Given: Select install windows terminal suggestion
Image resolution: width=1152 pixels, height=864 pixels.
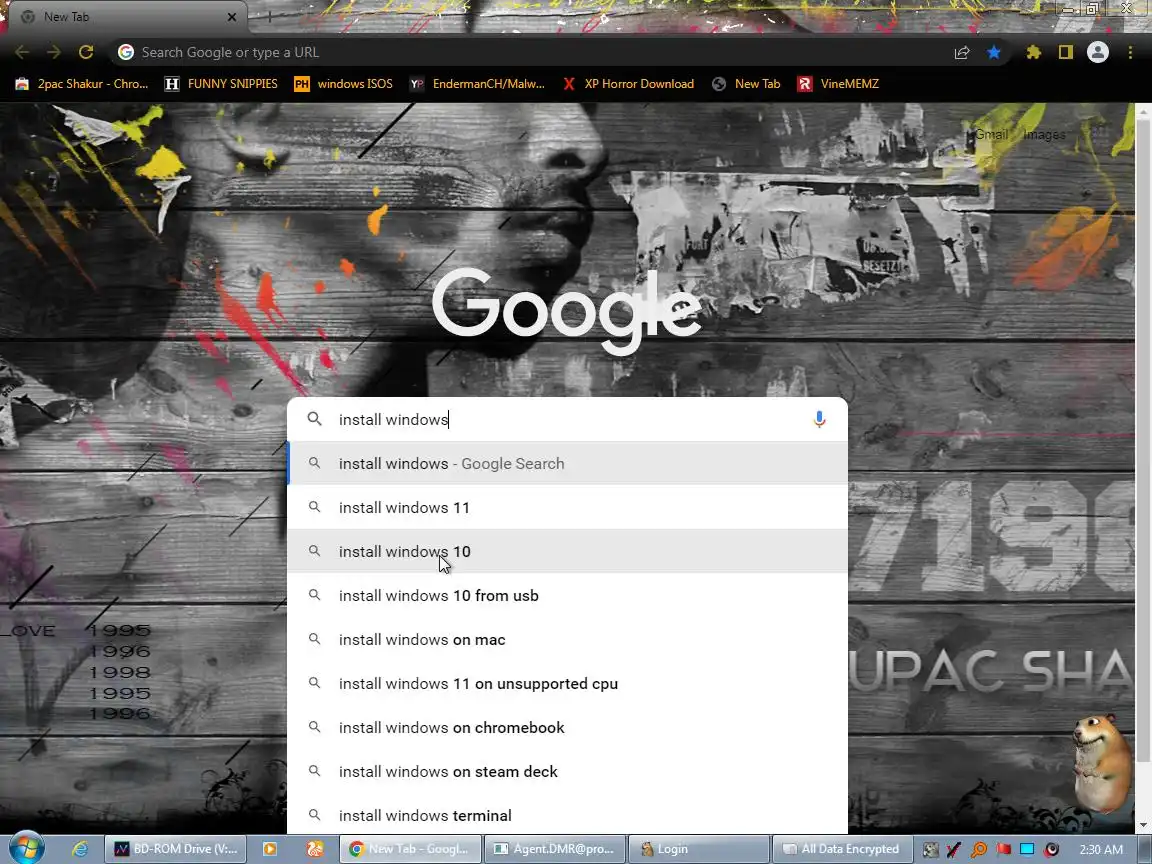Looking at the screenshot, I should (567, 816).
